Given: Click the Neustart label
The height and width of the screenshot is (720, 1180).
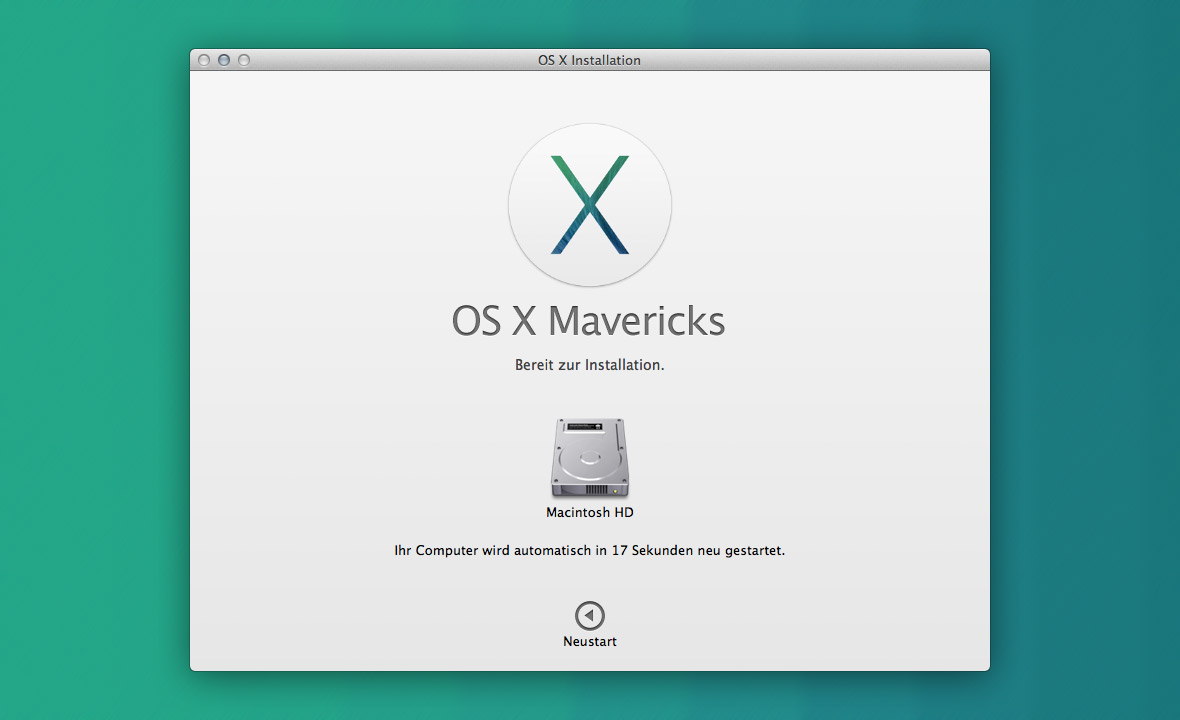Looking at the screenshot, I should click(x=590, y=642).
